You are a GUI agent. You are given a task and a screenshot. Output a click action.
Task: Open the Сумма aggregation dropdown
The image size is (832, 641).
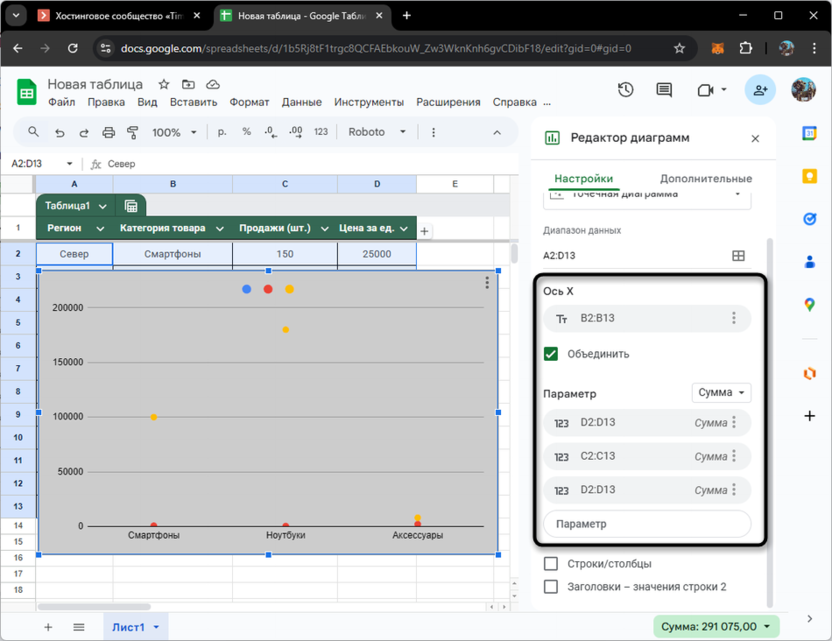point(721,393)
